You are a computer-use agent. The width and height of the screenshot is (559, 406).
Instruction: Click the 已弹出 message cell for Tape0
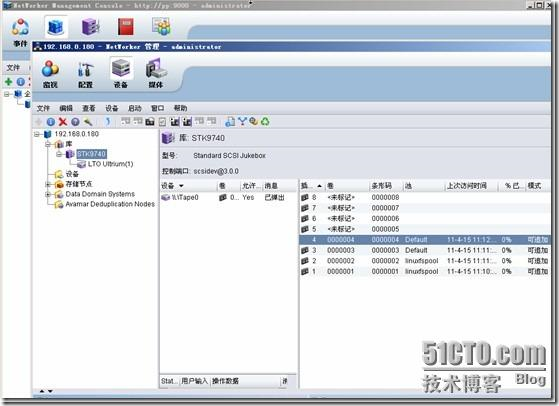(275, 197)
